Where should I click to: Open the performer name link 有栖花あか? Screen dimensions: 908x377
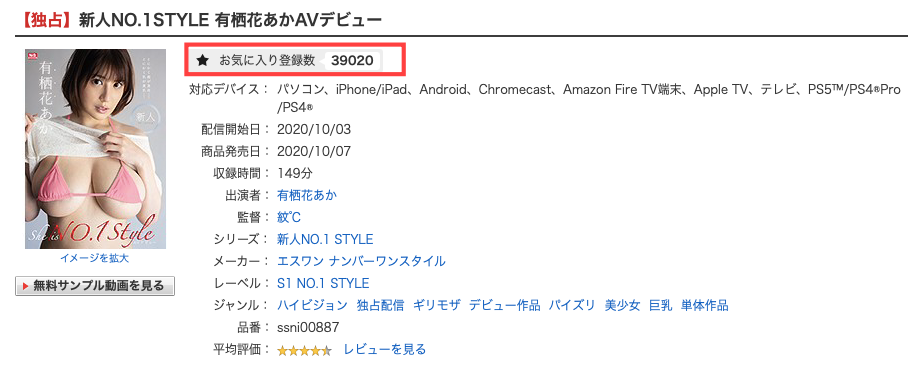[307, 195]
